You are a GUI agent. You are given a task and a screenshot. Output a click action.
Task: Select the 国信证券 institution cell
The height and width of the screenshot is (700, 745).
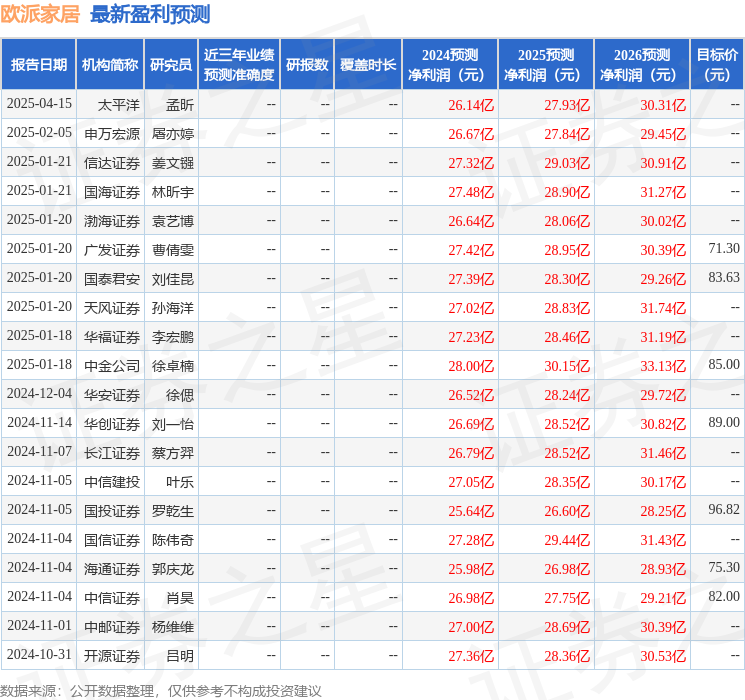pos(112,540)
